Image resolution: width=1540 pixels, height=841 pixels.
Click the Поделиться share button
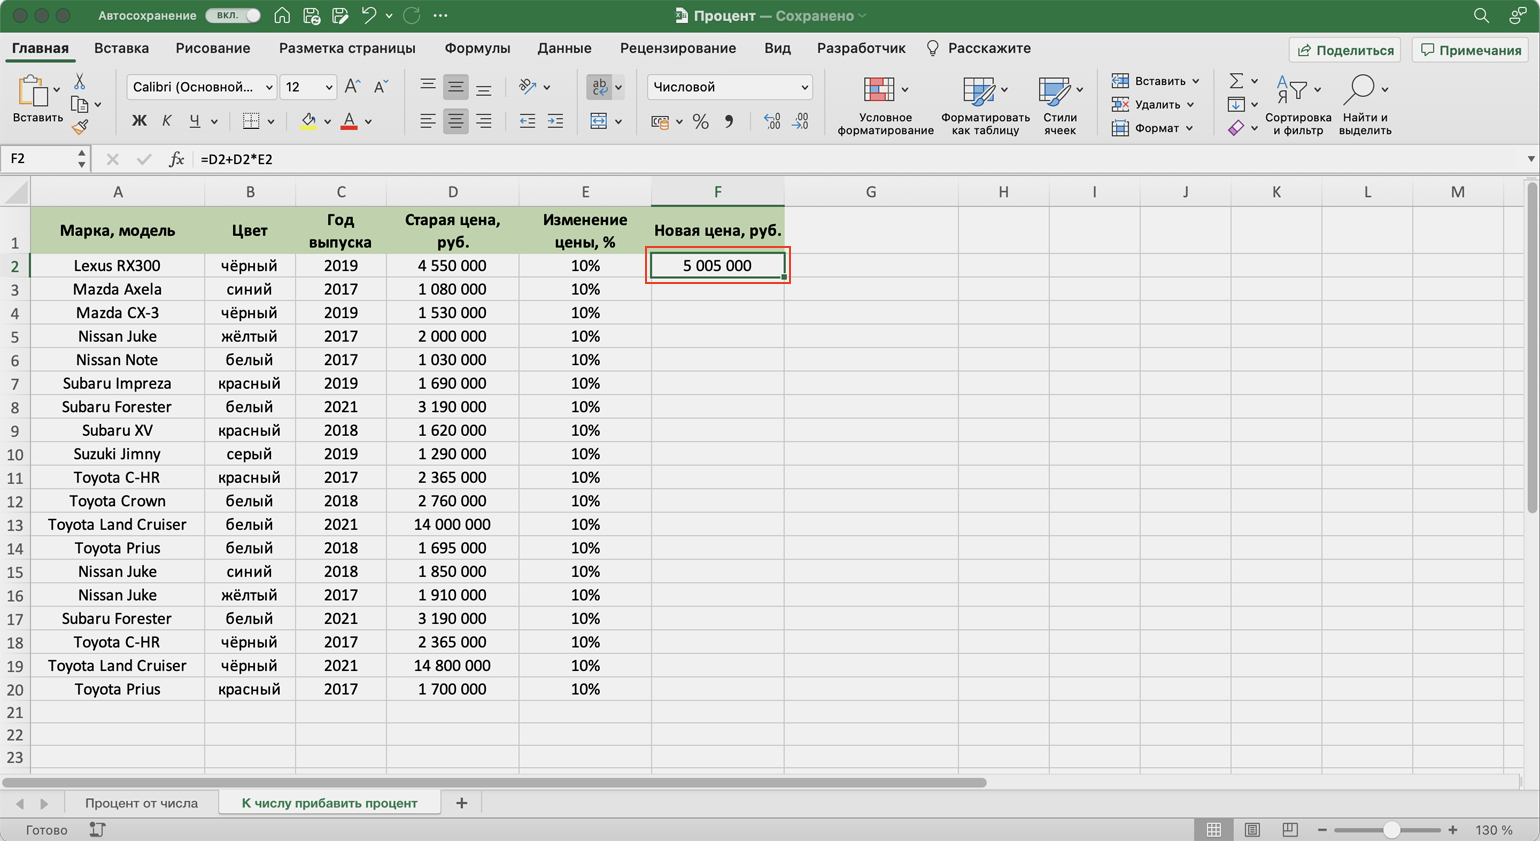click(1345, 50)
